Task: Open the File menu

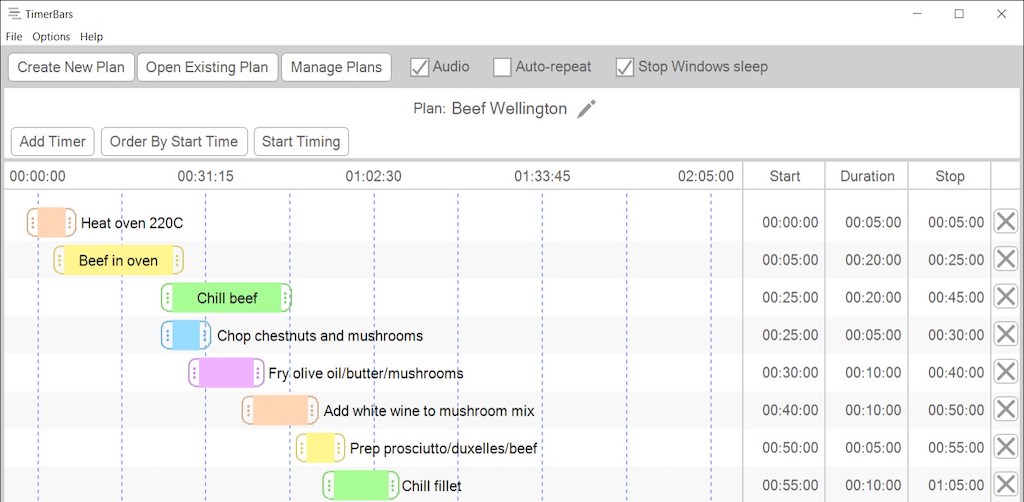Action: click(14, 37)
